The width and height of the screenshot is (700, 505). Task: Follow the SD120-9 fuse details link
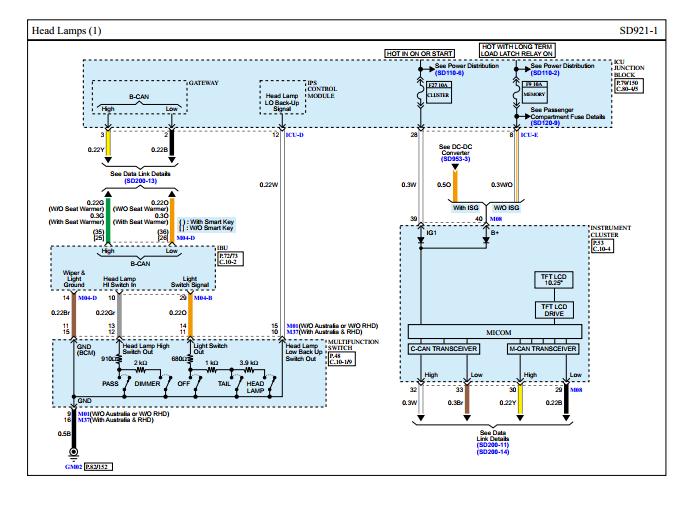(x=545, y=123)
